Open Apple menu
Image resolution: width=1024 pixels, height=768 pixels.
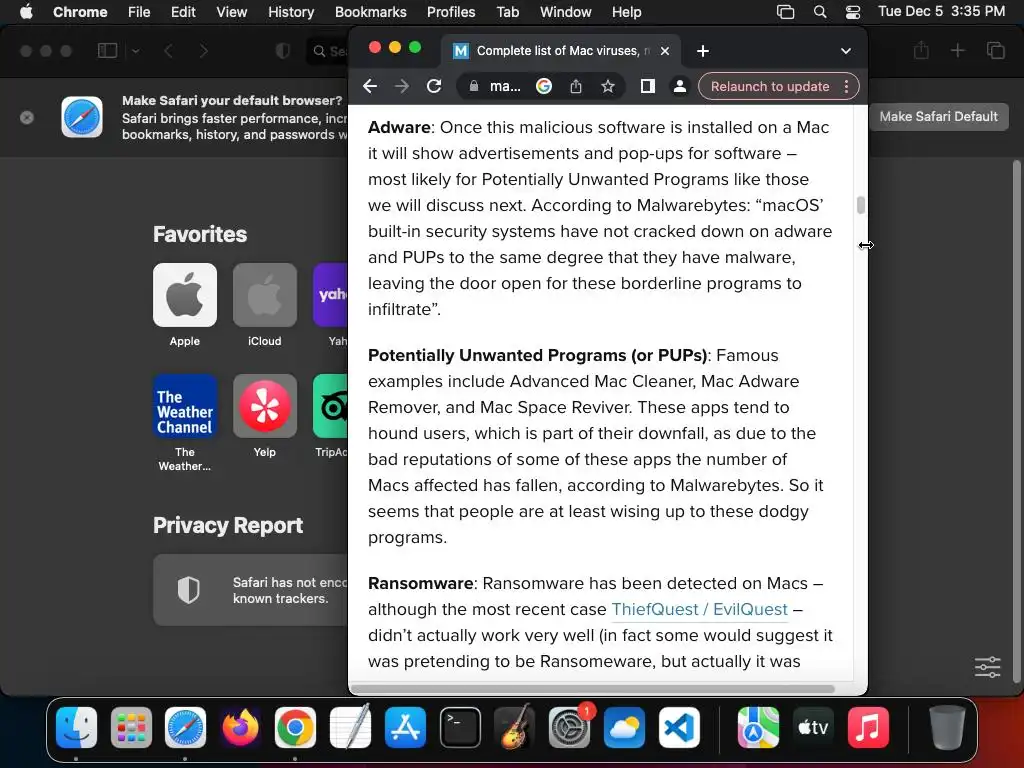click(x=26, y=12)
